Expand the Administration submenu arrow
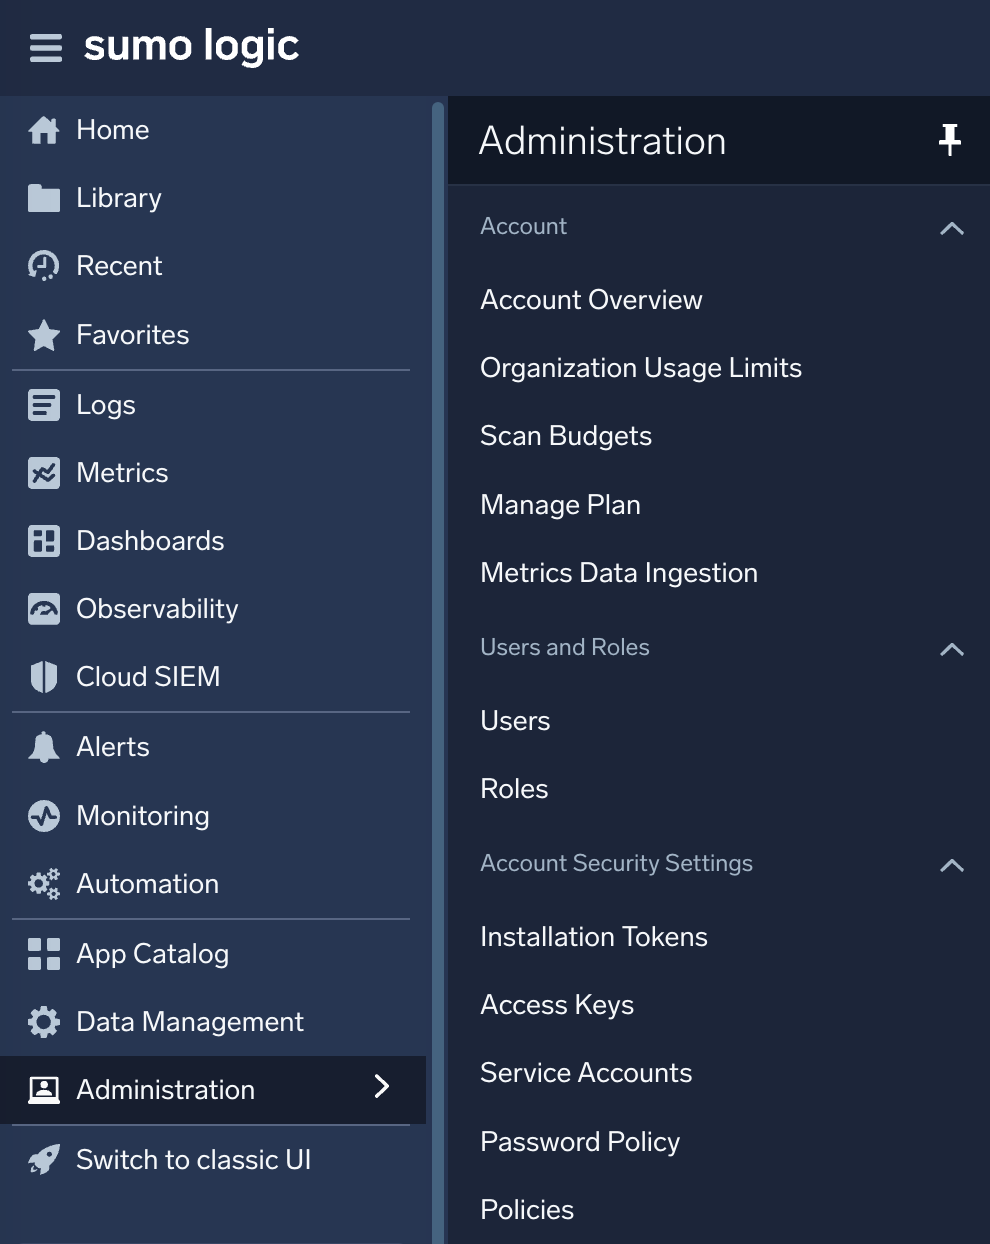The image size is (990, 1244). tap(381, 1087)
